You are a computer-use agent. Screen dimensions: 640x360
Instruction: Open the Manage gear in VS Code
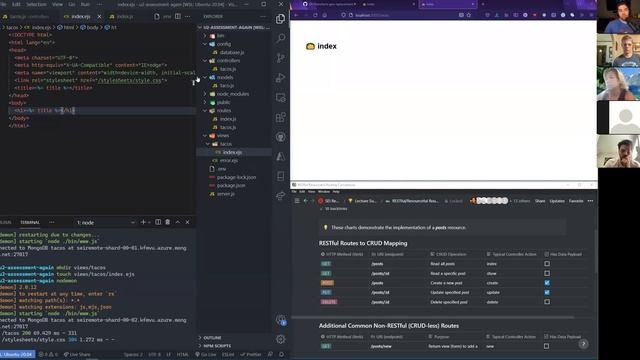pos(280,339)
